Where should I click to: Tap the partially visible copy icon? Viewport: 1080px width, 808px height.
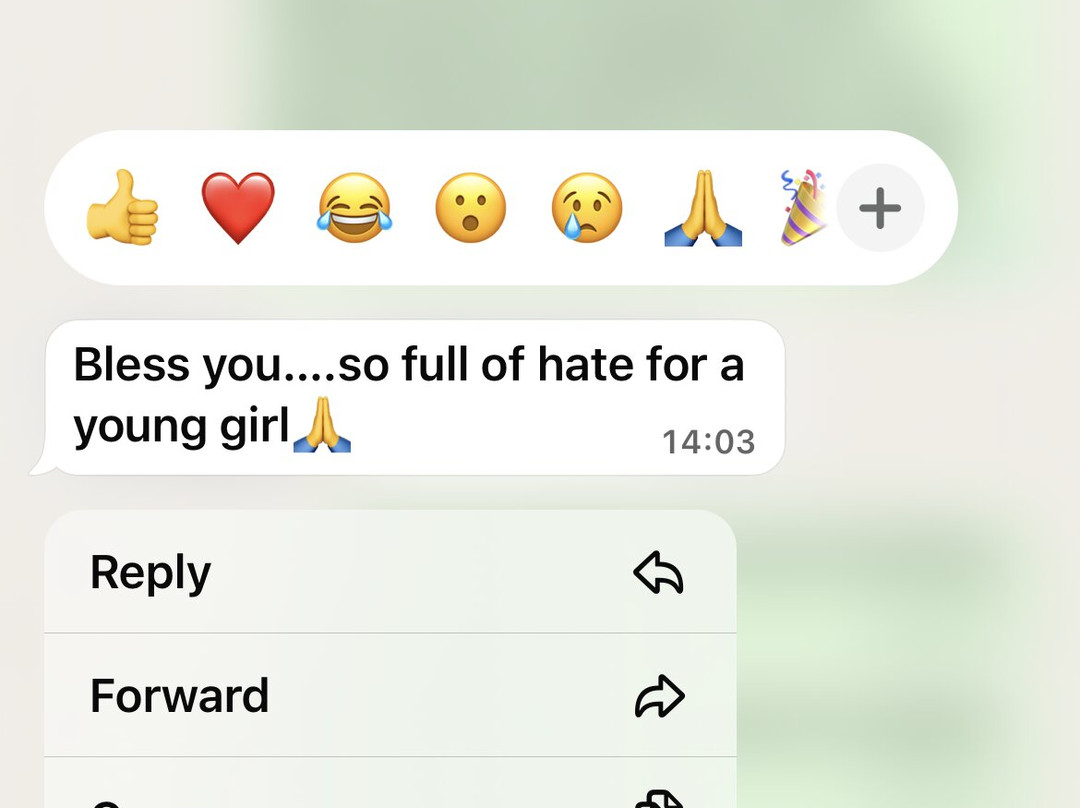tap(659, 799)
